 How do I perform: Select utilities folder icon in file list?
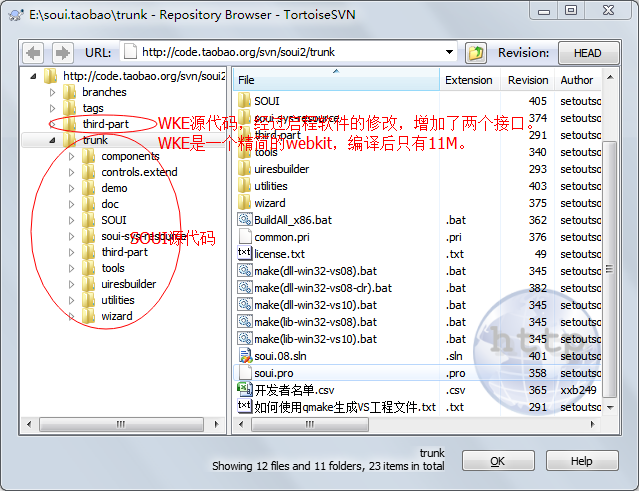(x=245, y=186)
